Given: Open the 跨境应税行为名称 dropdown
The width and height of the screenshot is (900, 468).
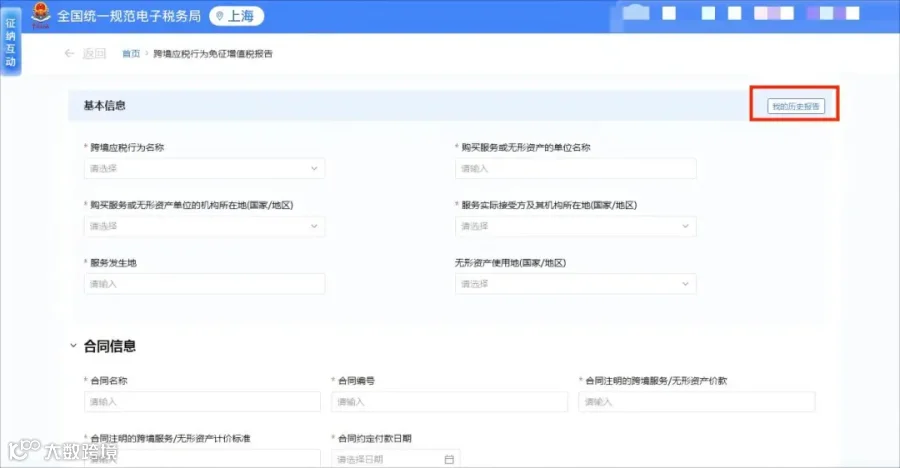Looking at the screenshot, I should coord(204,168).
